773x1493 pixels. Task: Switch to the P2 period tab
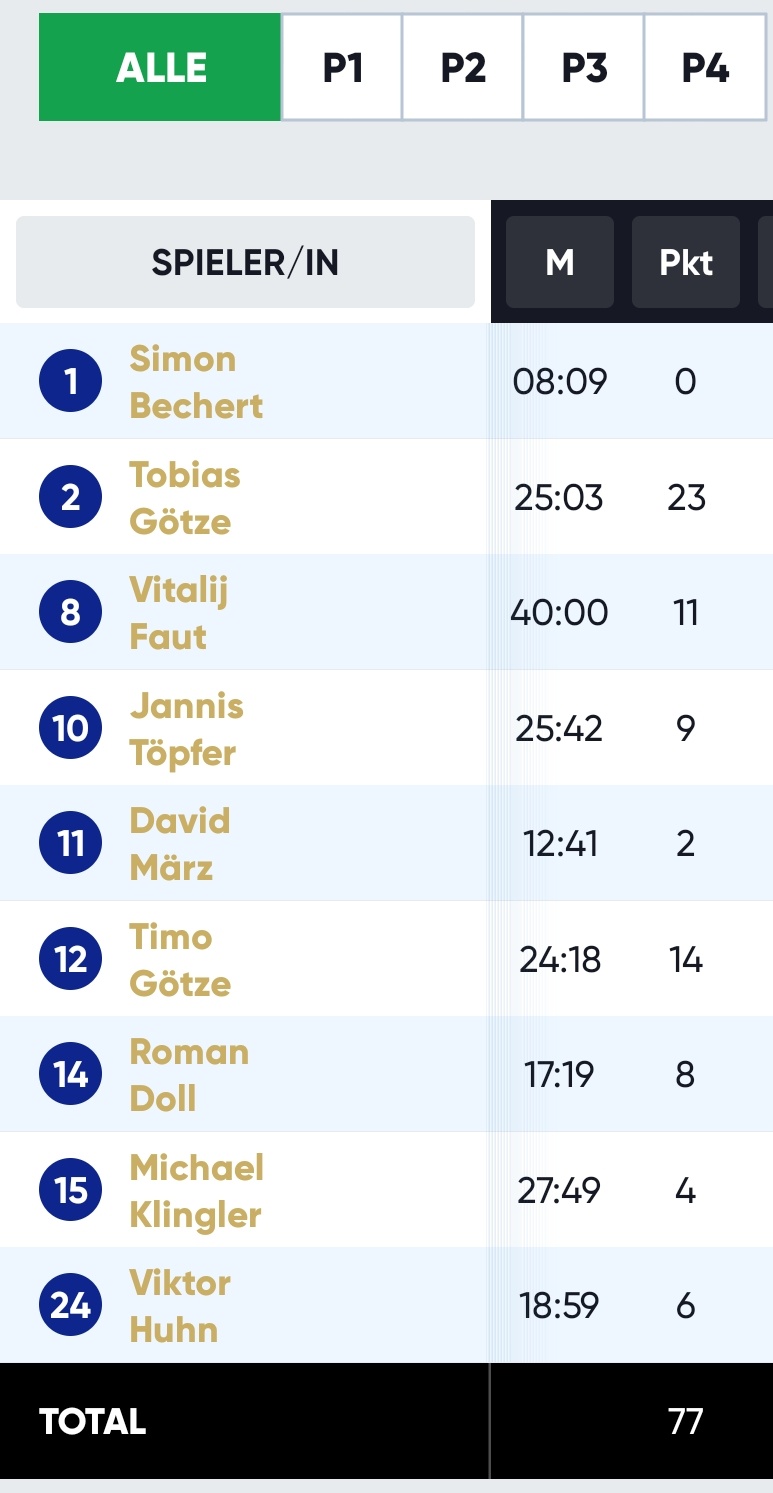[x=463, y=67]
